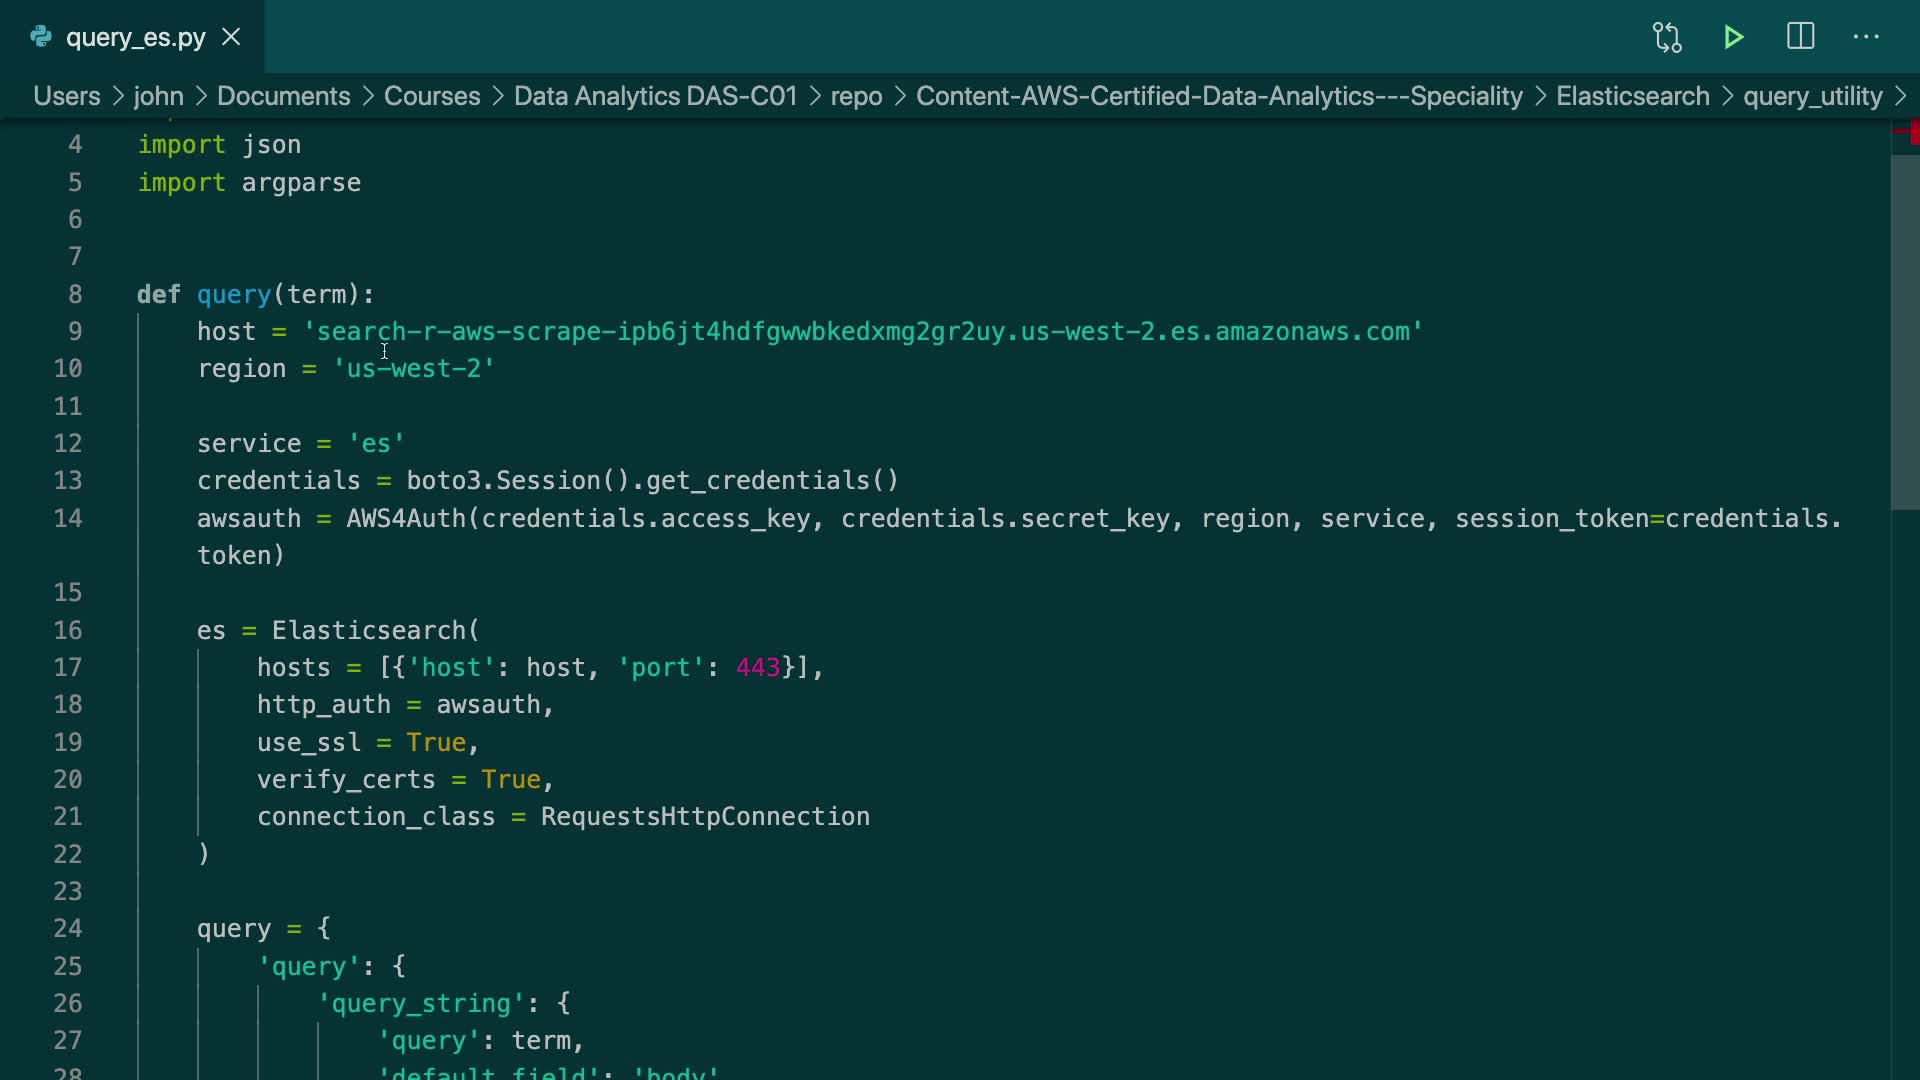
Task: Select the Elasticsearch breadcrumb folder
Action: pos(1632,96)
